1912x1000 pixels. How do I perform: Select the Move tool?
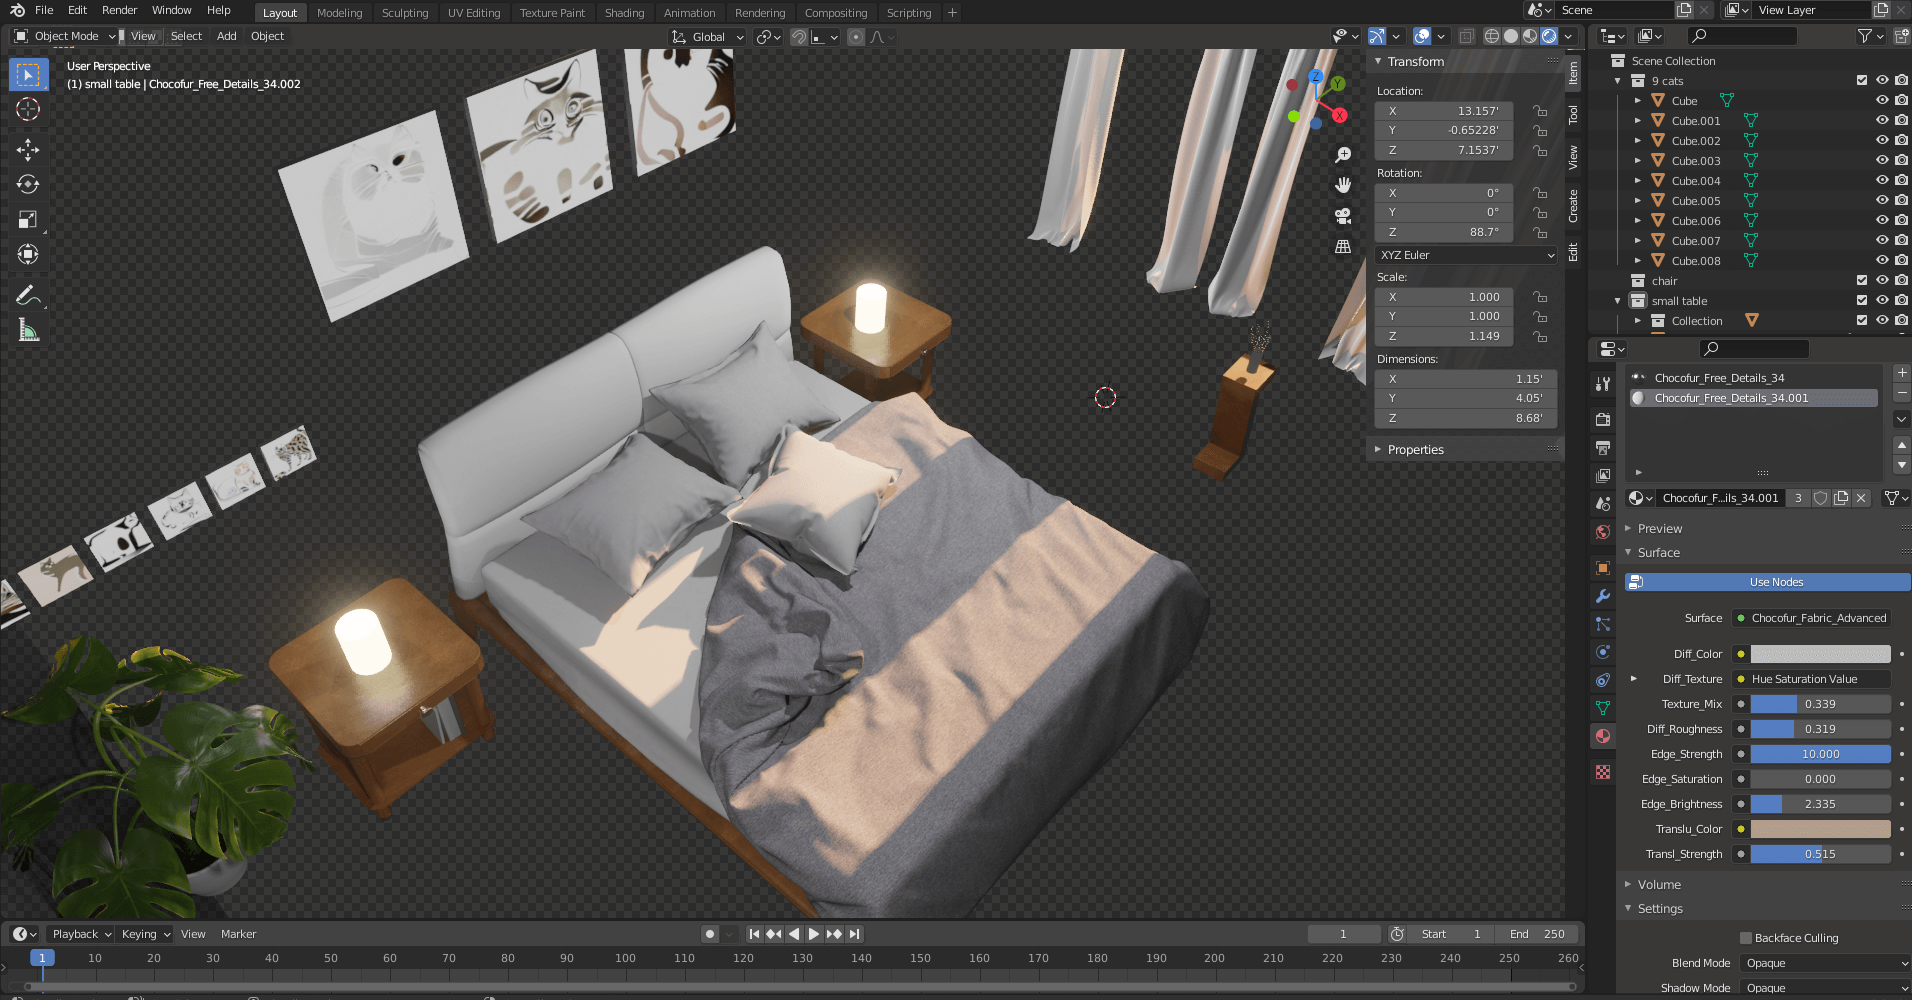tap(28, 149)
